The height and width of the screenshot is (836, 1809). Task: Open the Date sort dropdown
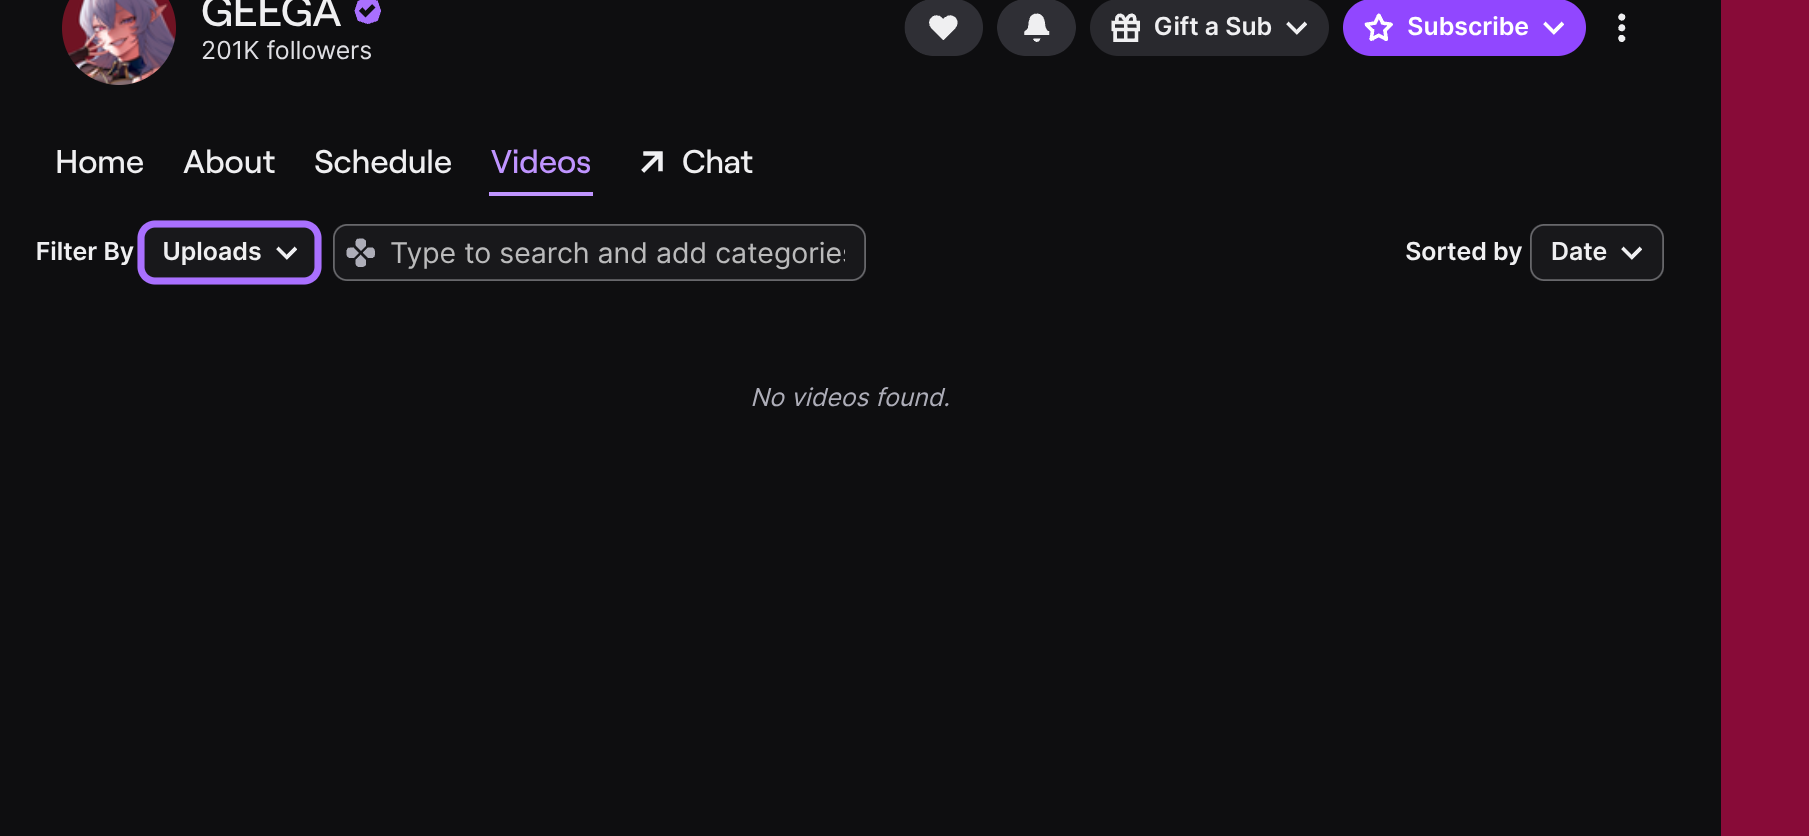point(1596,252)
